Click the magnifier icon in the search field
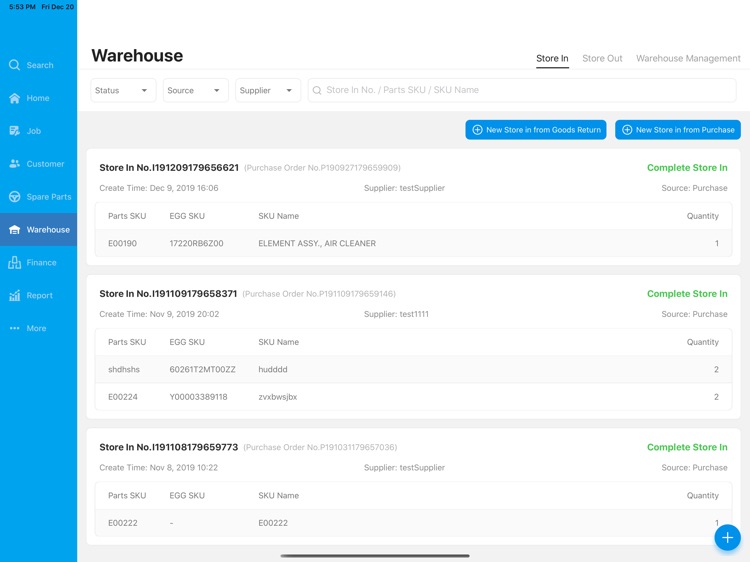 (x=317, y=90)
